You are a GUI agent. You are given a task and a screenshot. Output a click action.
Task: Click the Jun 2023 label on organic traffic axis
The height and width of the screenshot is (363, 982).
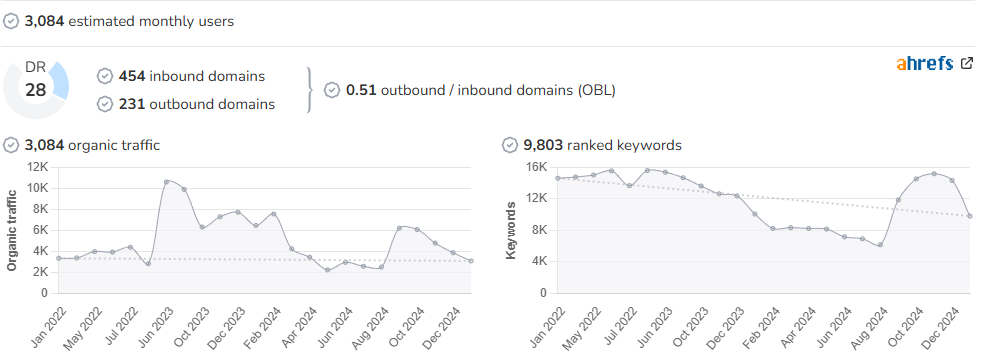click(155, 328)
